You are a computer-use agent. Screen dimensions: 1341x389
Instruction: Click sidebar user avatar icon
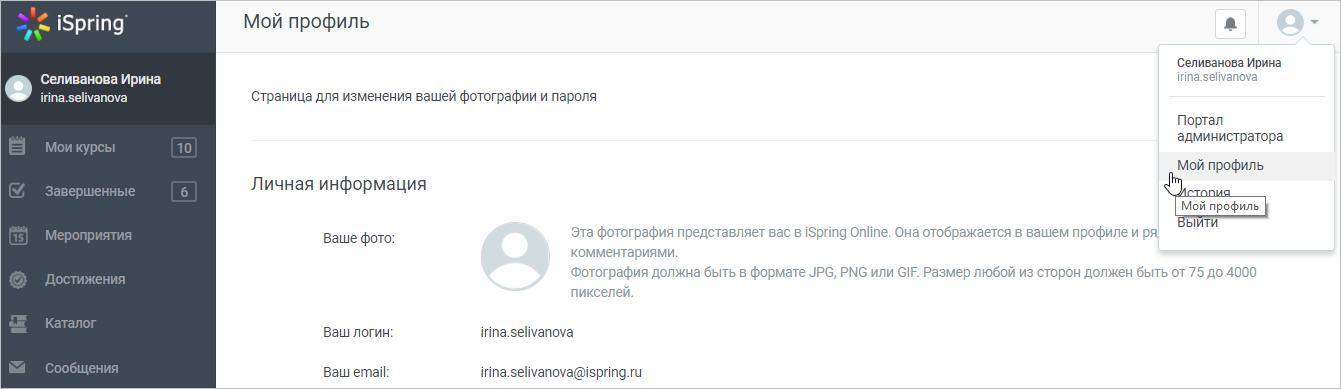coord(18,89)
